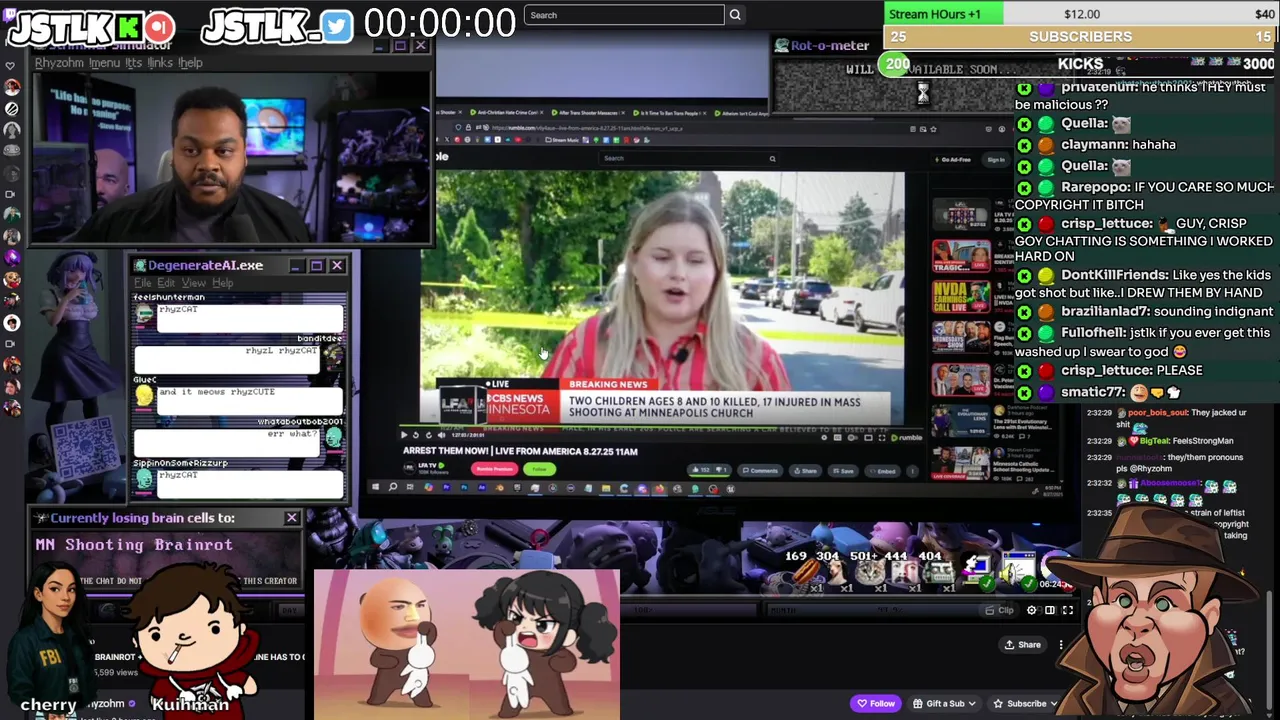
Task: Click the Rumble video progress bar
Action: pyautogui.click(x=662, y=428)
